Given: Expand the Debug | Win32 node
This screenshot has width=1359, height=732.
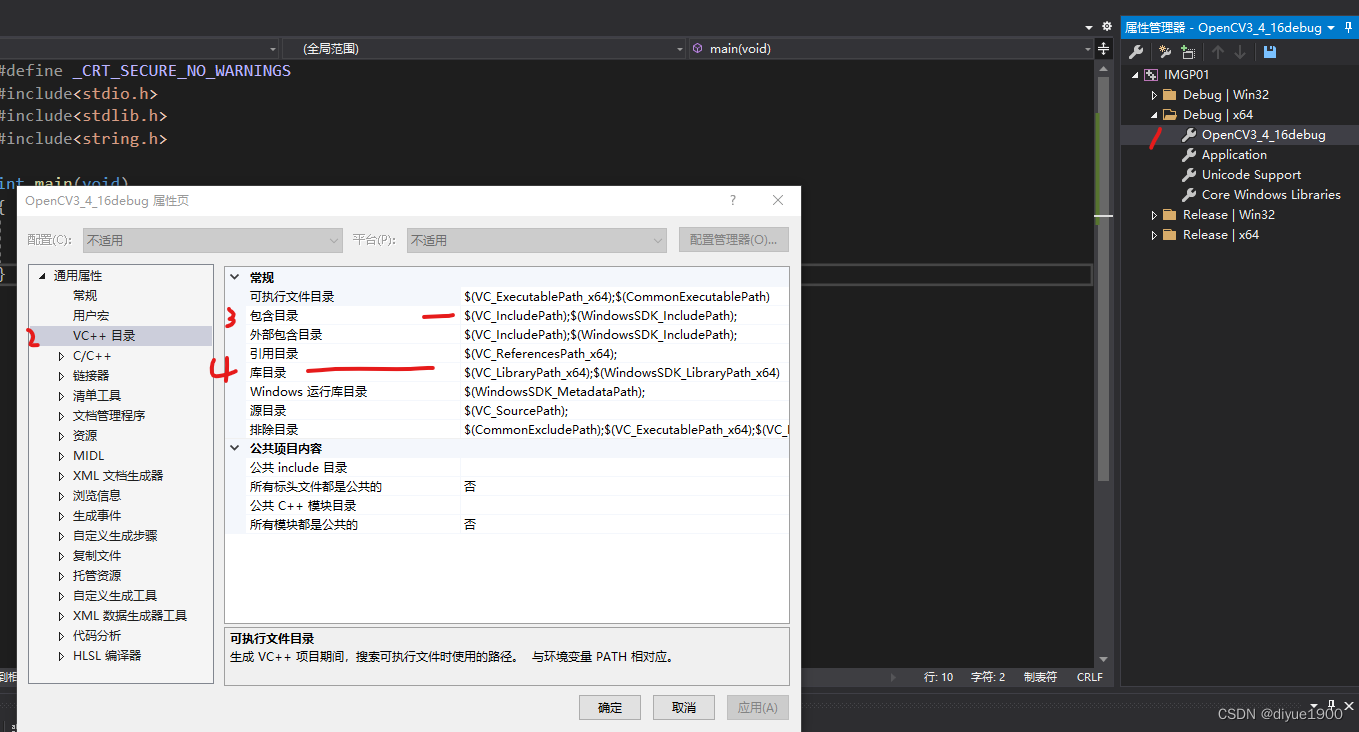Looking at the screenshot, I should (x=1154, y=95).
